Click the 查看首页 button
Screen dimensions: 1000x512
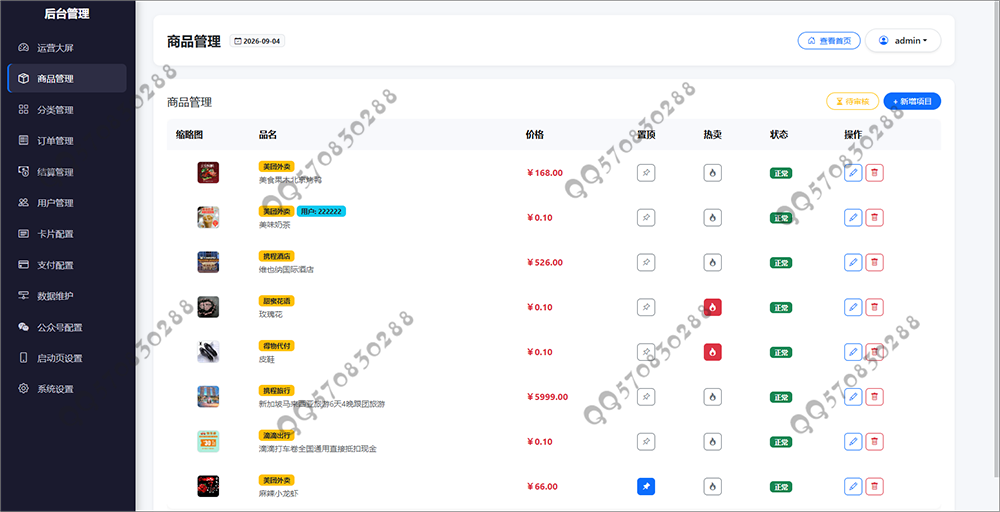[829, 41]
